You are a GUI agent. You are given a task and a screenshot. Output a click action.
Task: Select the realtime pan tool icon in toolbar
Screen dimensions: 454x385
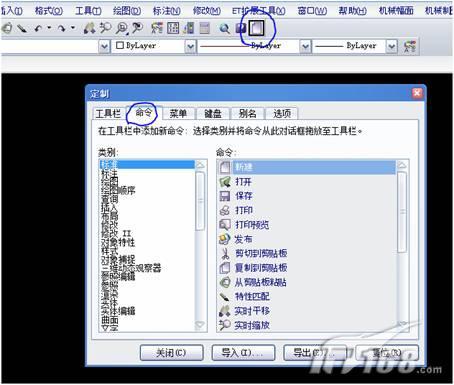click(x=89, y=28)
